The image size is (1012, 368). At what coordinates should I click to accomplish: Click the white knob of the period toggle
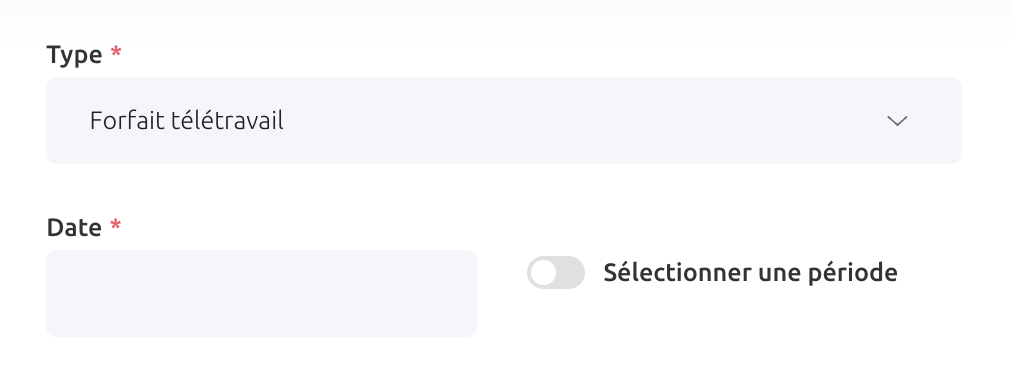[544, 272]
